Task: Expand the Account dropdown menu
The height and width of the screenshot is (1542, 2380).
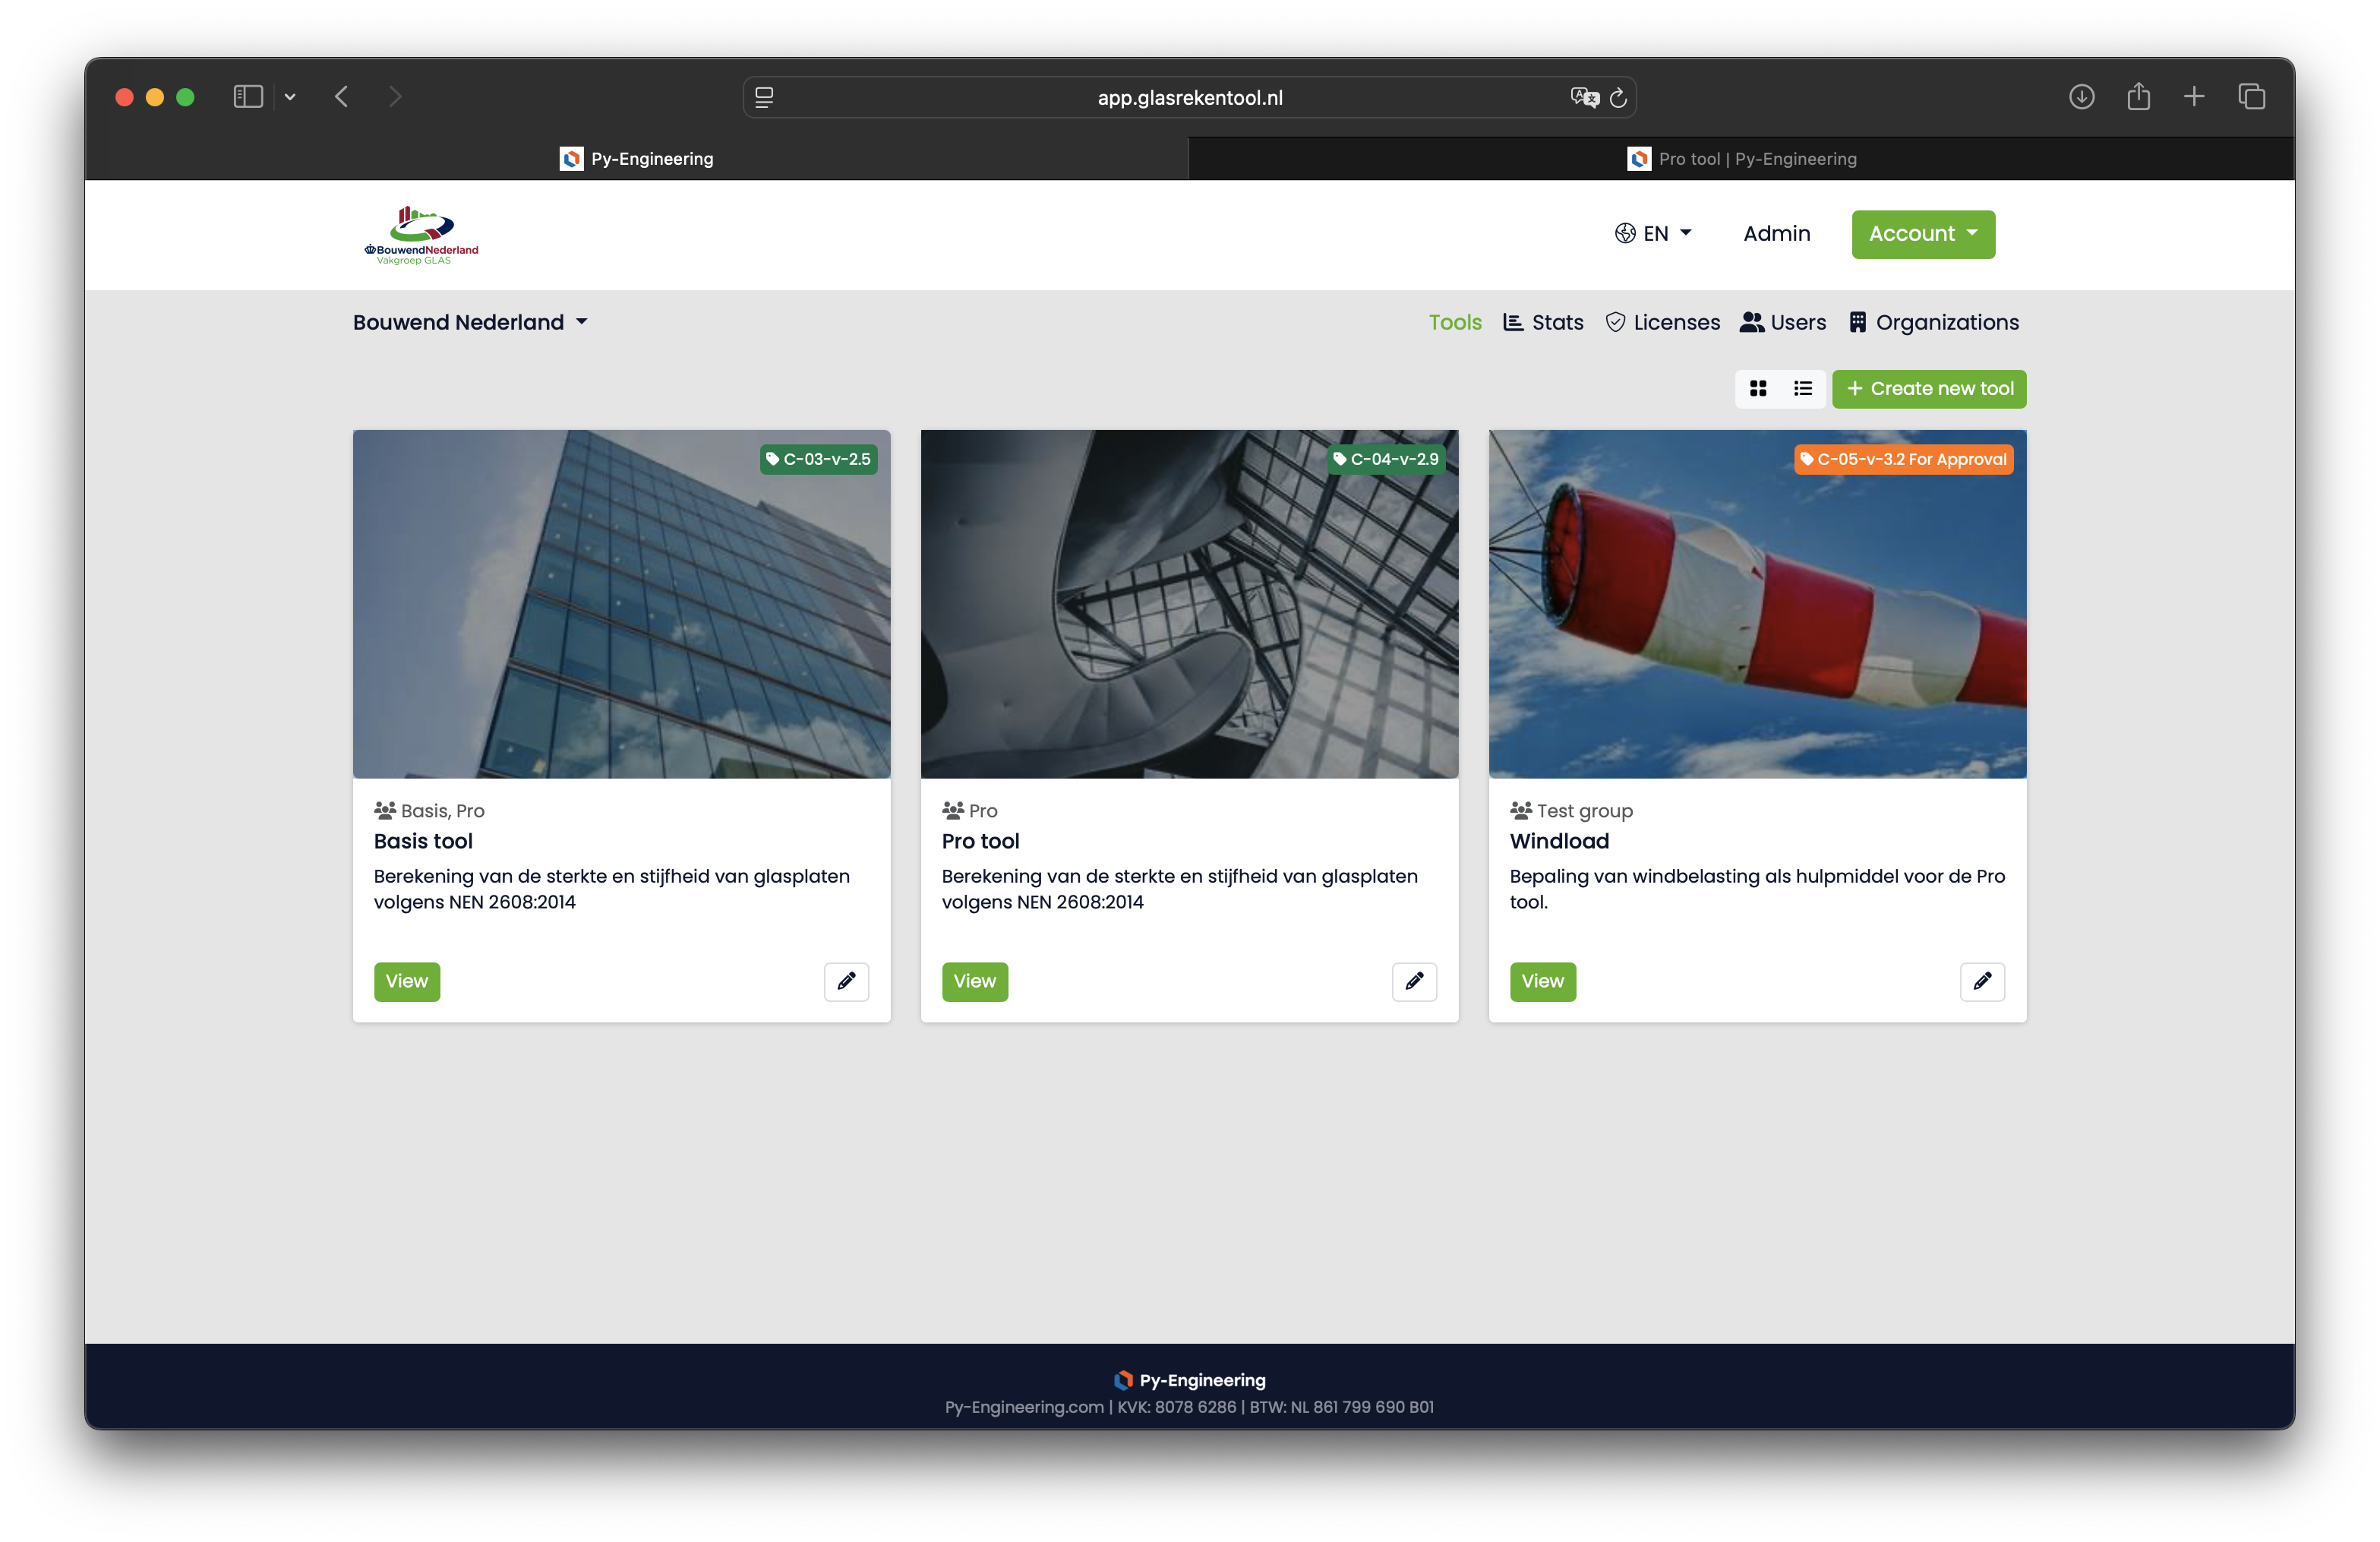Action: tap(1922, 234)
